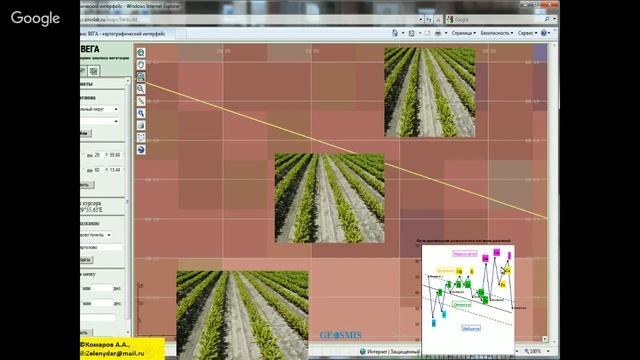Click the Zelenydar@mail.ru email text
The width and height of the screenshot is (640, 360).
point(115,353)
